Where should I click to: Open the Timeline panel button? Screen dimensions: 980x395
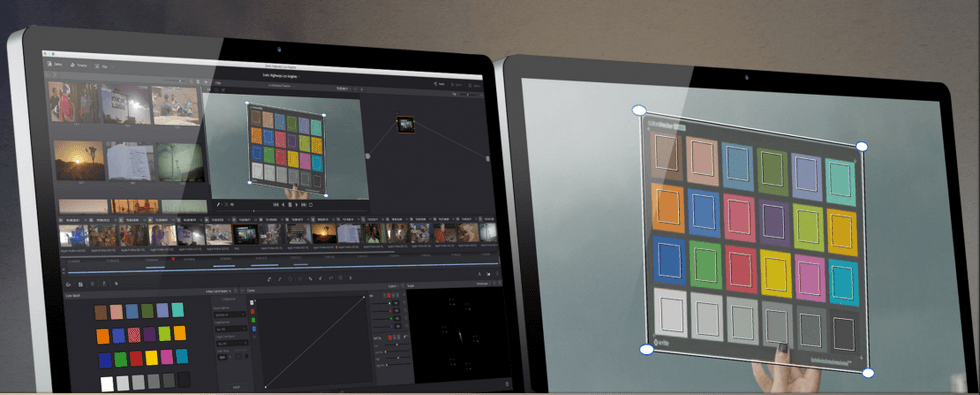tap(79, 65)
